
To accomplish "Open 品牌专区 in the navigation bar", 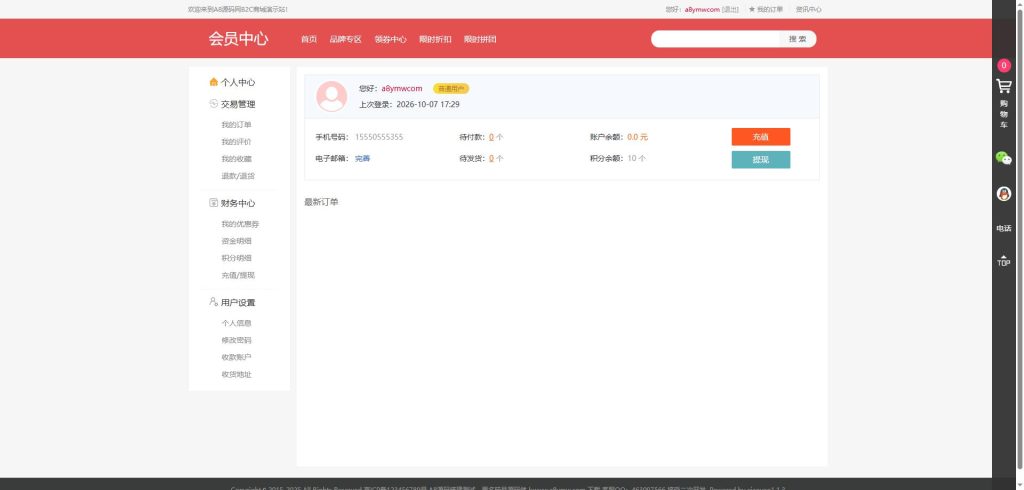I will [345, 39].
